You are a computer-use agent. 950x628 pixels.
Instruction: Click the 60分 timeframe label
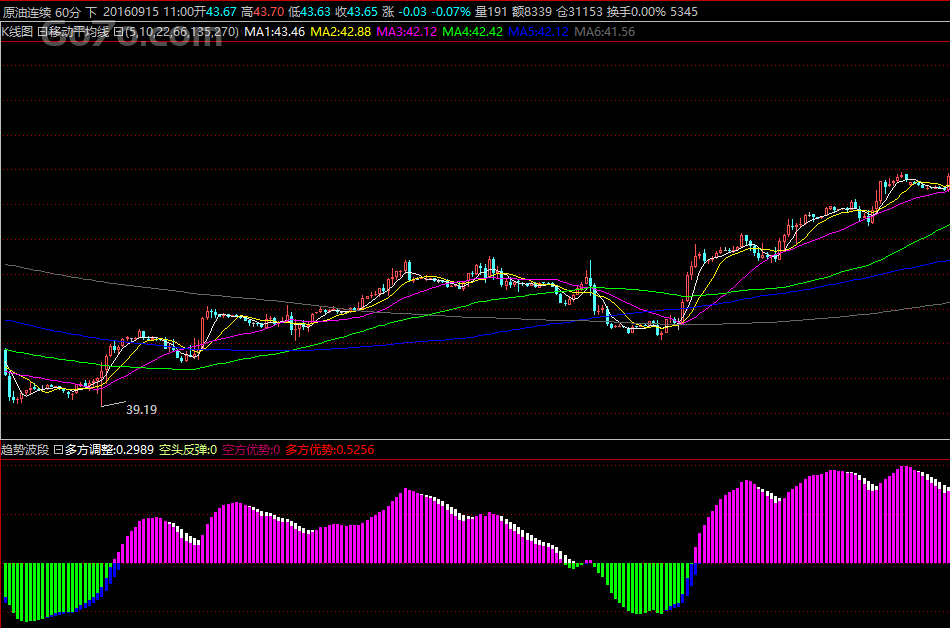tap(68, 12)
